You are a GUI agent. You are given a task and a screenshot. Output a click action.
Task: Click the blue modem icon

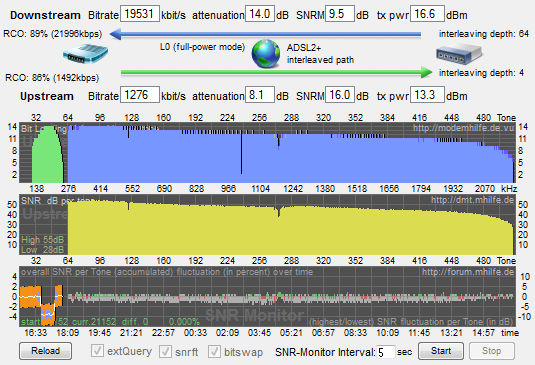pos(85,54)
